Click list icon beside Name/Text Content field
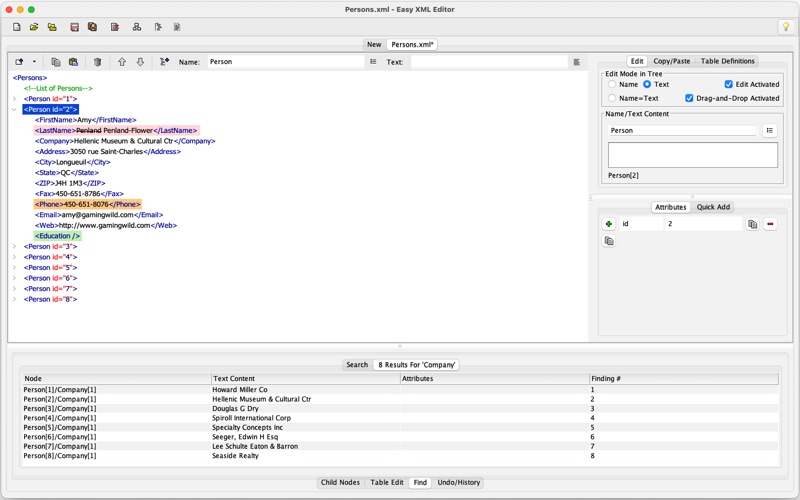The width and height of the screenshot is (800, 500). tap(769, 131)
